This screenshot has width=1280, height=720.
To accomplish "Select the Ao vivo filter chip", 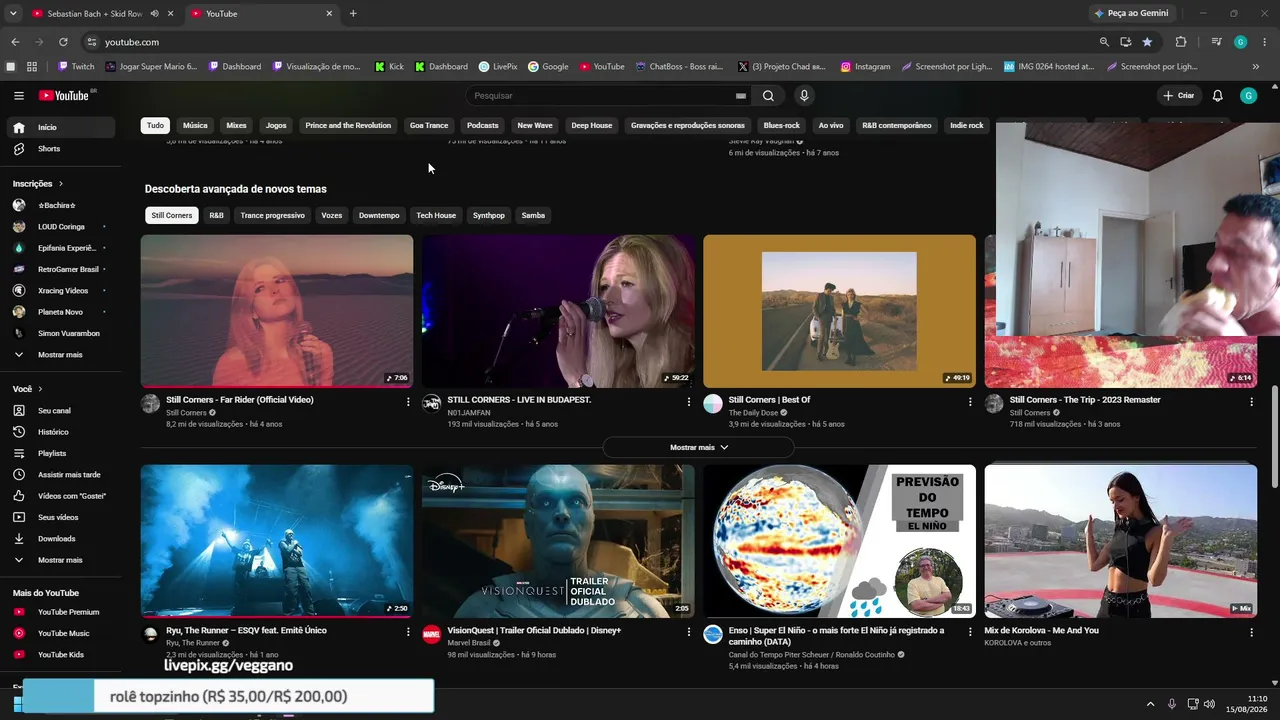I will 830,126.
